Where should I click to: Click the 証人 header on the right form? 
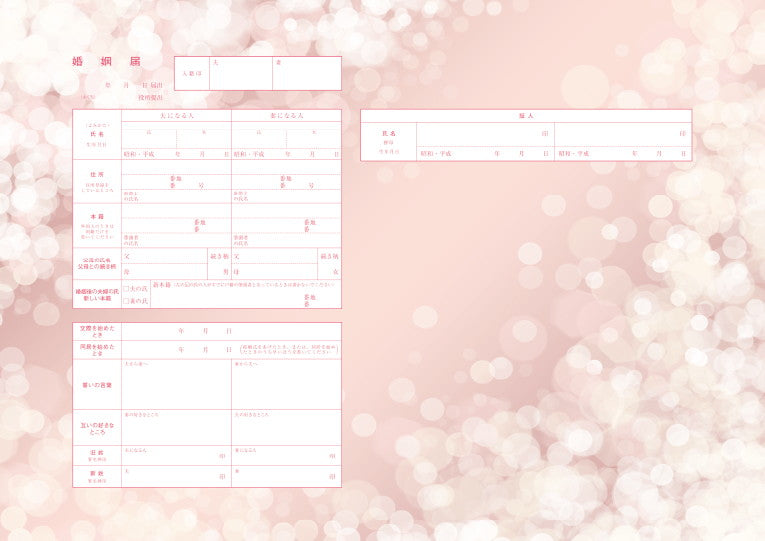click(x=526, y=116)
